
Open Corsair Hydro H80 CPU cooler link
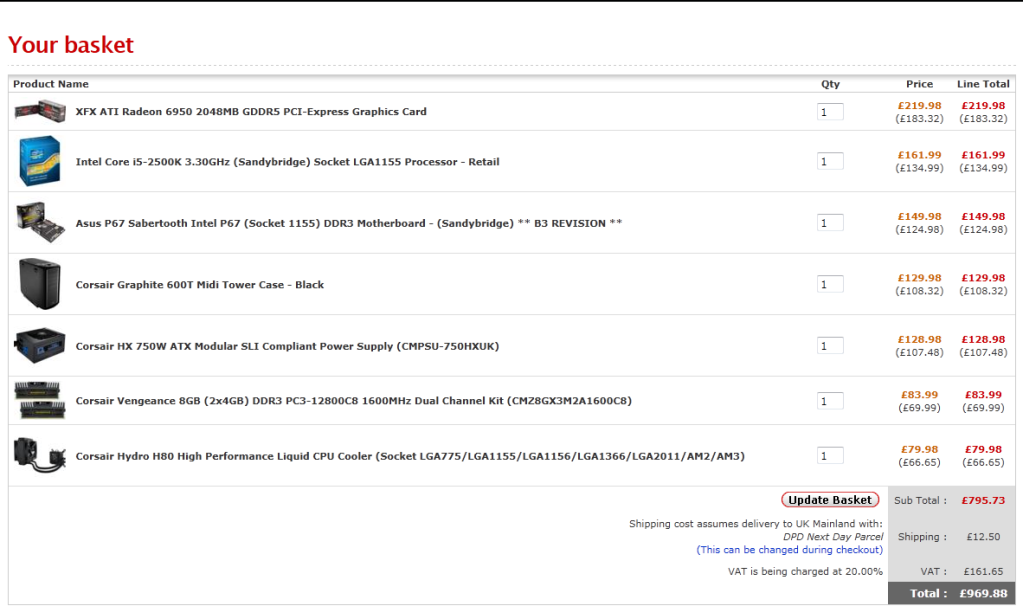(x=410, y=456)
